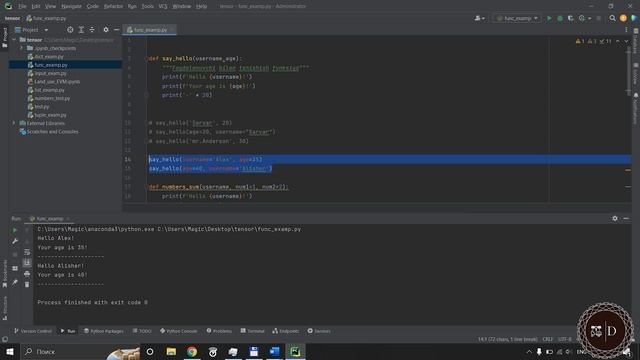Go to the next highlighted error arrow
The image size is (640, 360).
[x=626, y=41]
